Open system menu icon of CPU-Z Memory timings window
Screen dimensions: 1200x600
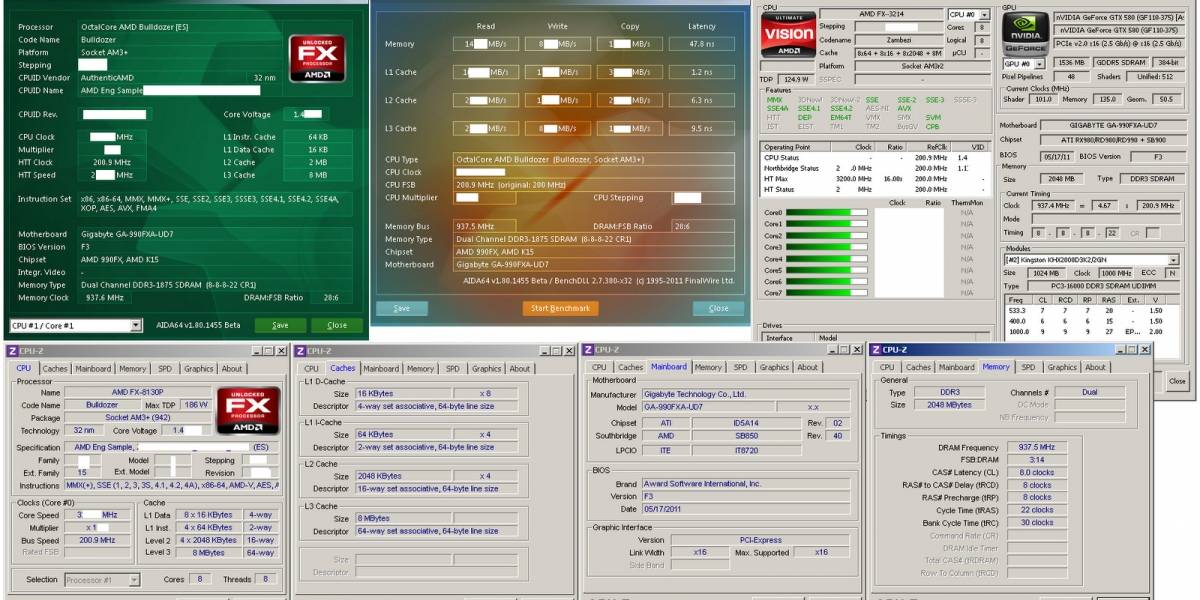coord(877,351)
